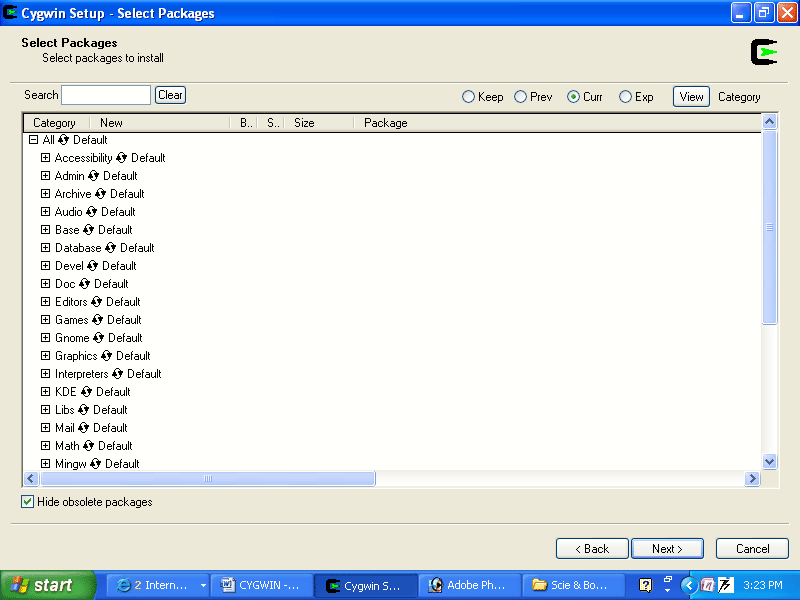This screenshot has height=600, width=800.
Task: Cycle install action icon for Graphics
Action: (x=106, y=356)
